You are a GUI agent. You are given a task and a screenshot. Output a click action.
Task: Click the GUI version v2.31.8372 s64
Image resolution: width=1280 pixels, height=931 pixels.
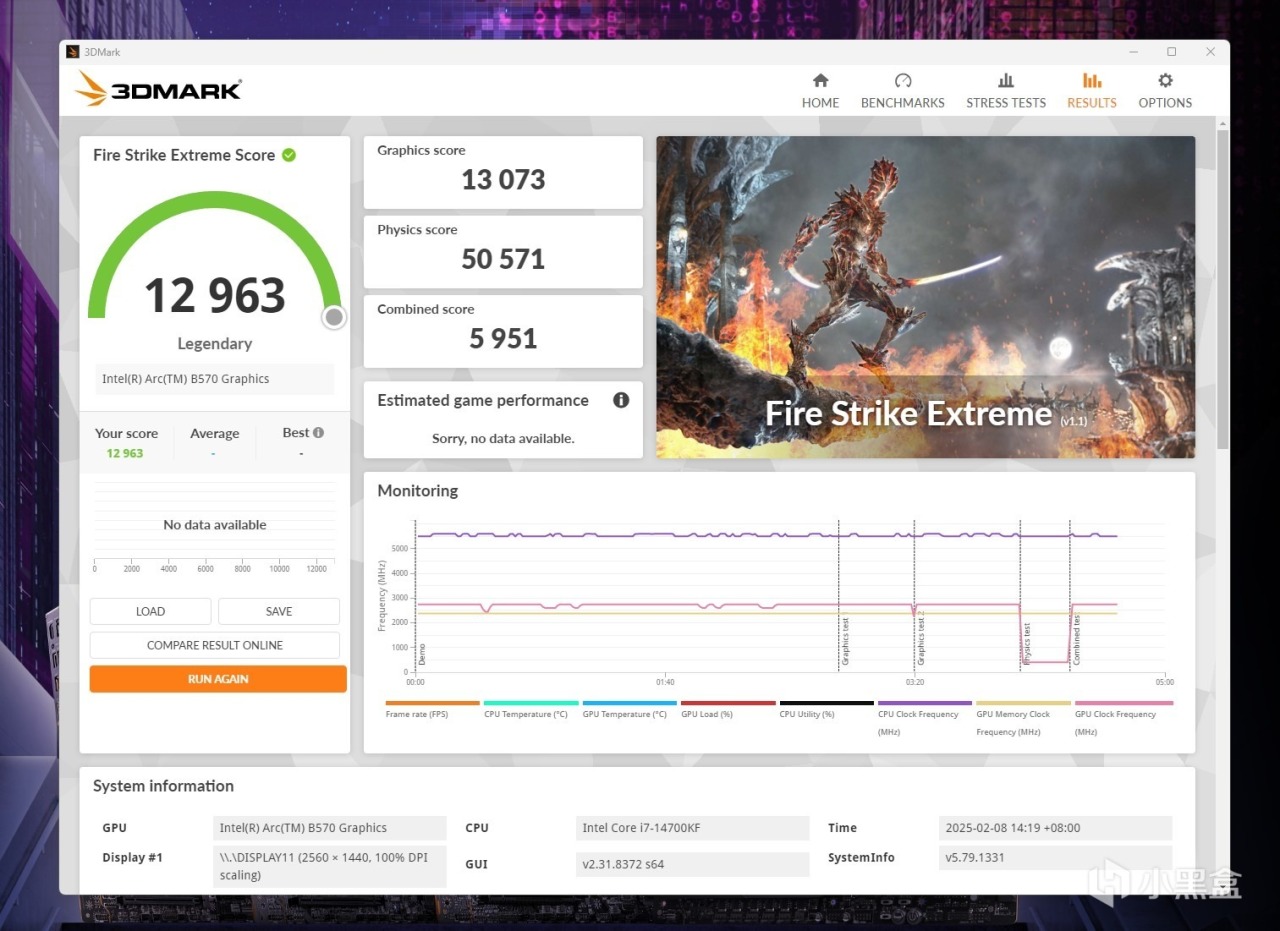tap(693, 864)
